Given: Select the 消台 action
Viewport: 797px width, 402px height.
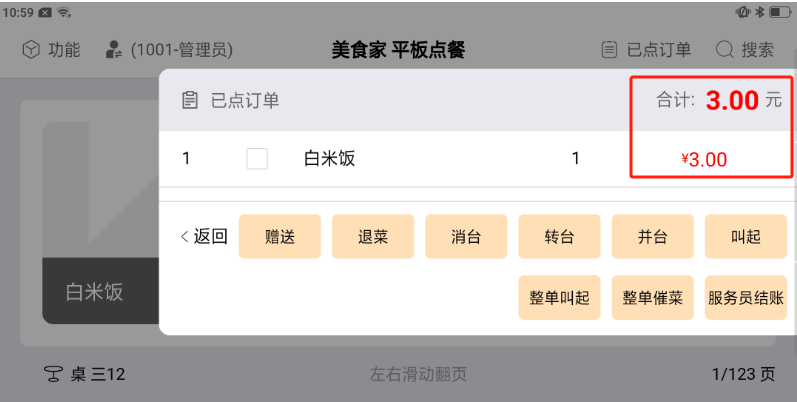Looking at the screenshot, I should [x=466, y=237].
